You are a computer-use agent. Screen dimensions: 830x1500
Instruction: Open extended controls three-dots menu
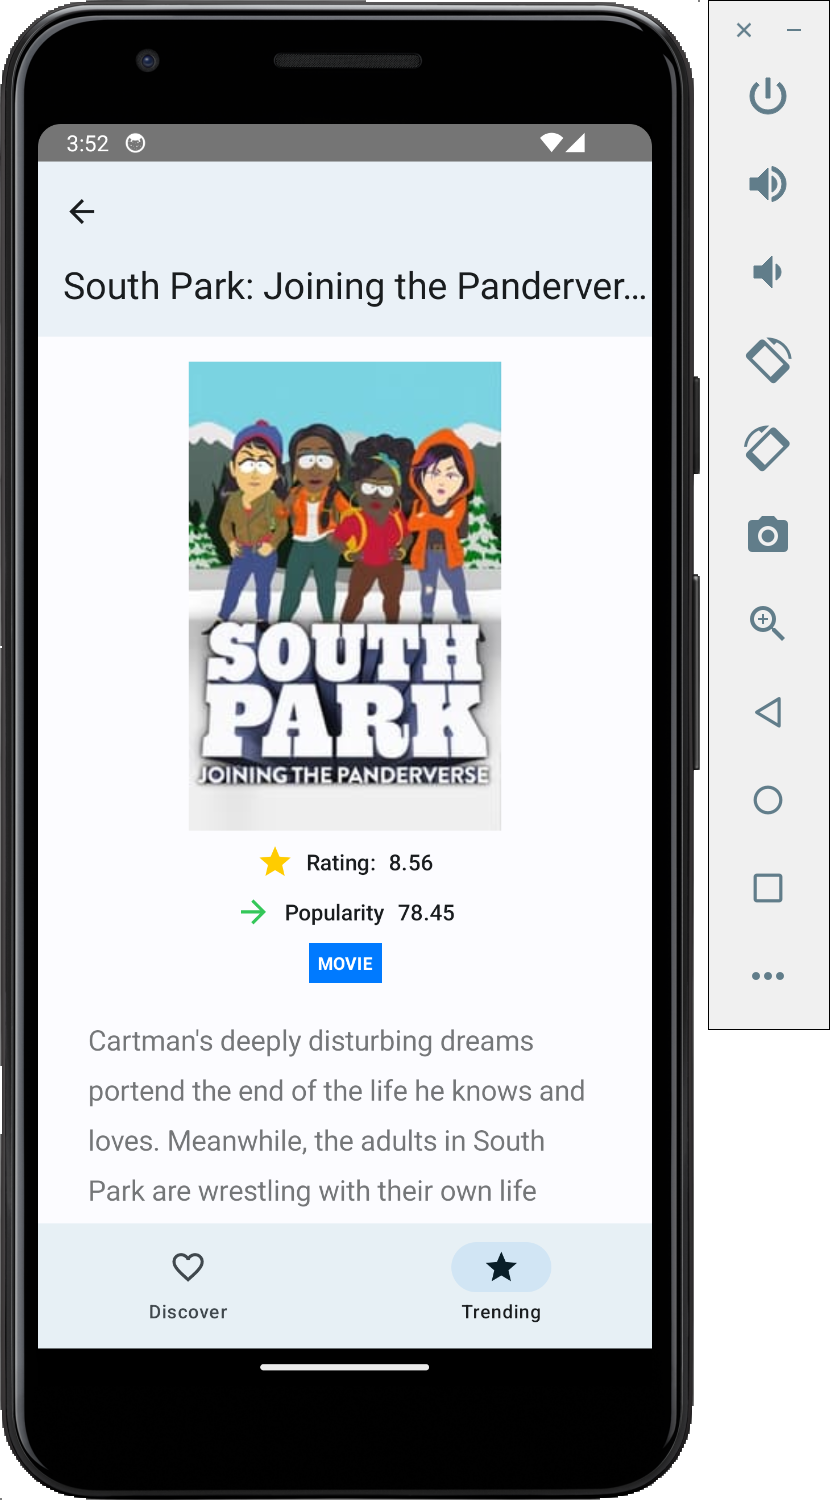coord(768,976)
